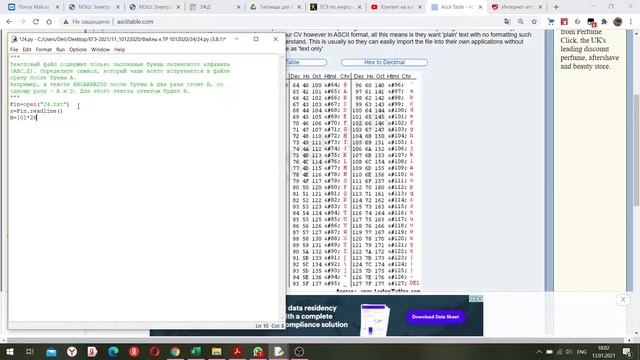Click the Hex to Decimal button
Image resolution: width=640 pixels, height=360 pixels.
(384, 62)
